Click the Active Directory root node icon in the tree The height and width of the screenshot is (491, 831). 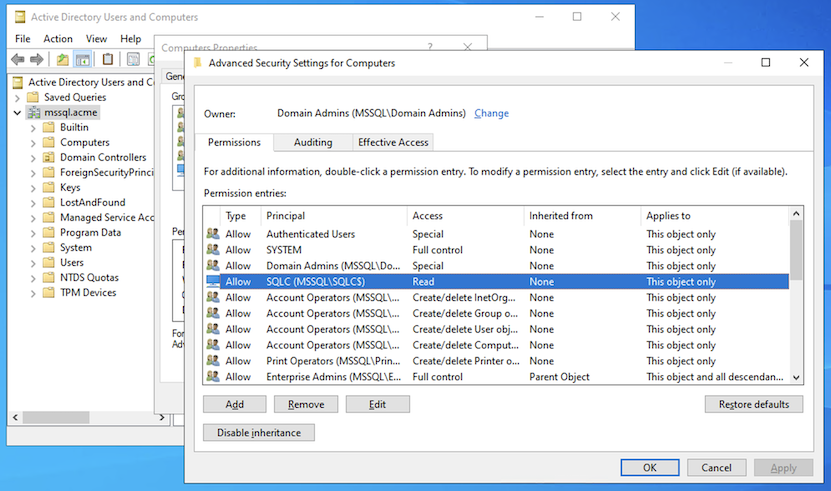tap(18, 82)
